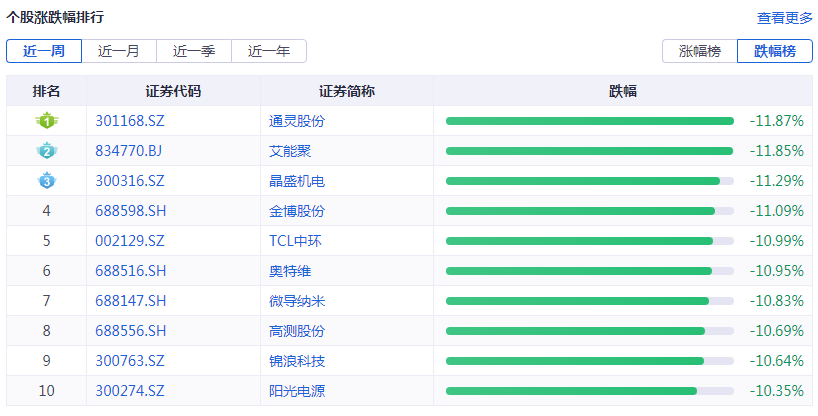Switch to 近一季 period tab

point(194,51)
